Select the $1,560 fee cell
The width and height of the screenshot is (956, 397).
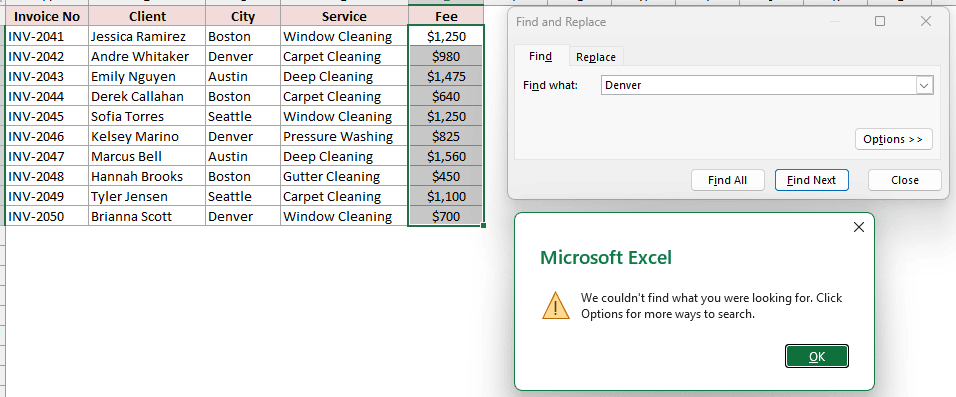(x=446, y=157)
